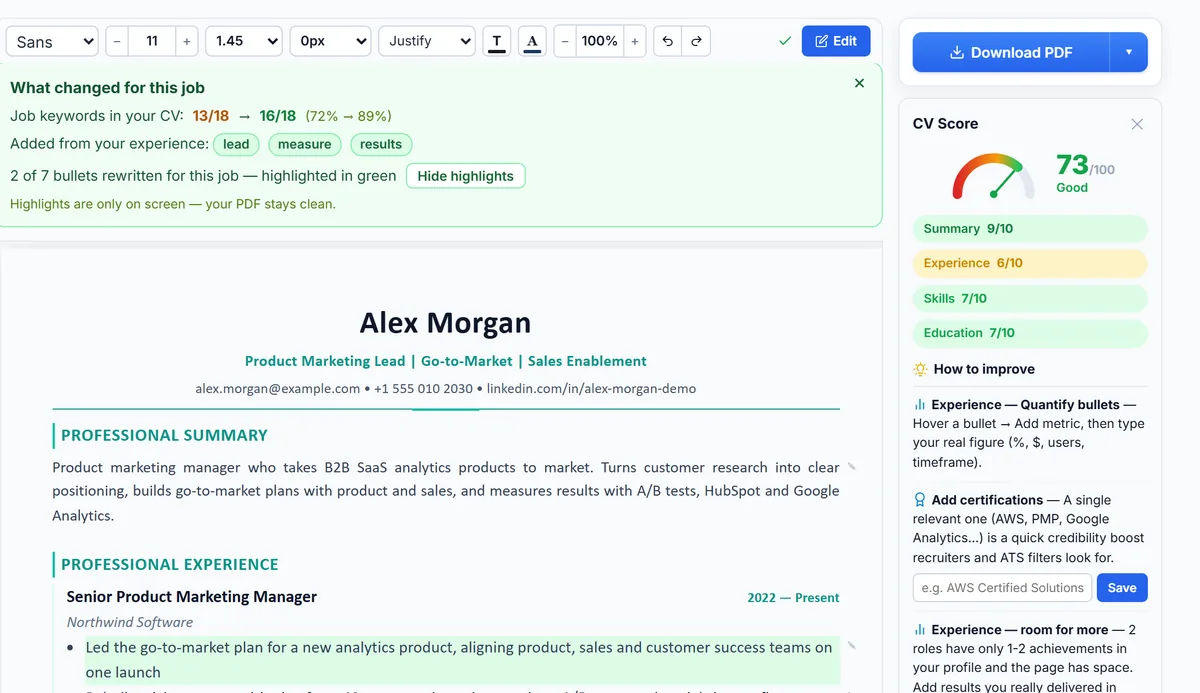
Task: Increase font size with plus button
Action: point(186,41)
